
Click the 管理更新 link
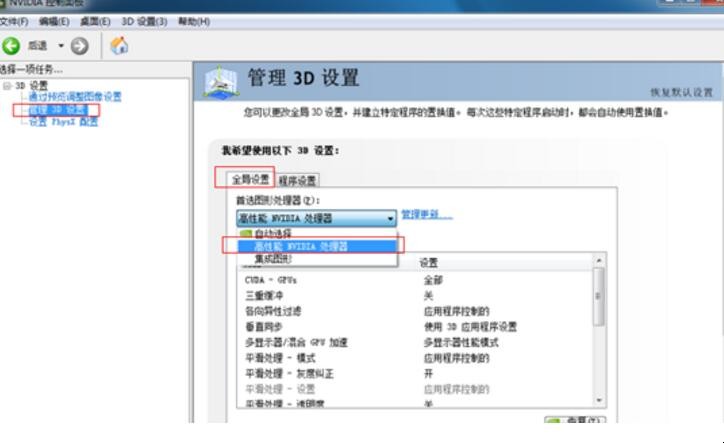tap(427, 214)
